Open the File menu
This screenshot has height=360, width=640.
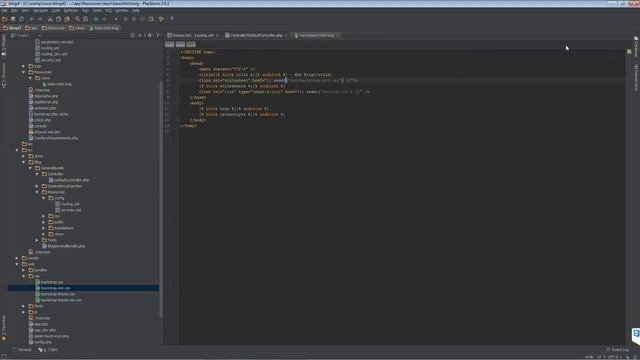pos(4,11)
